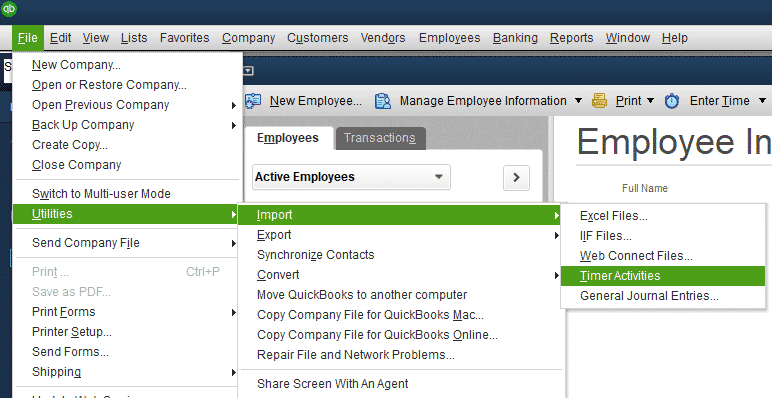Click the small dropdown icon beside the search box
This screenshot has width=772, height=398.
249,70
